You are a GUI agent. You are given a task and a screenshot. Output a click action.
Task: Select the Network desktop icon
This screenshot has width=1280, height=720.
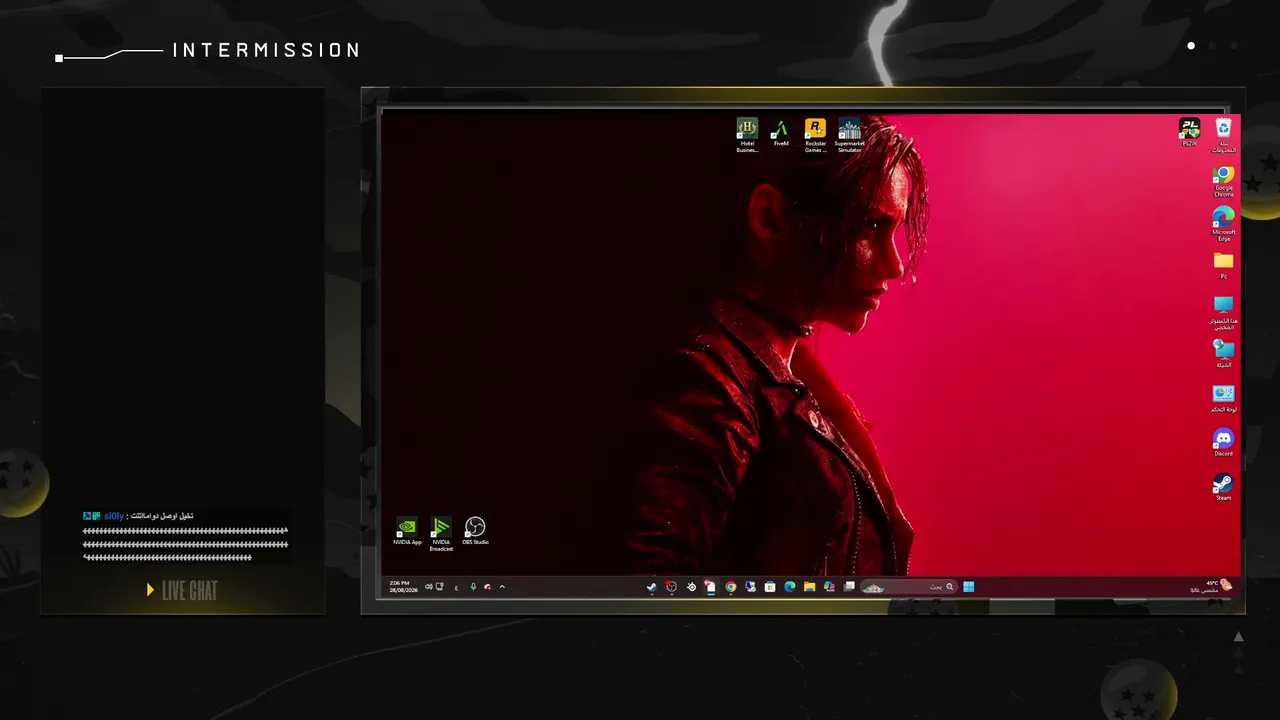click(x=1223, y=354)
